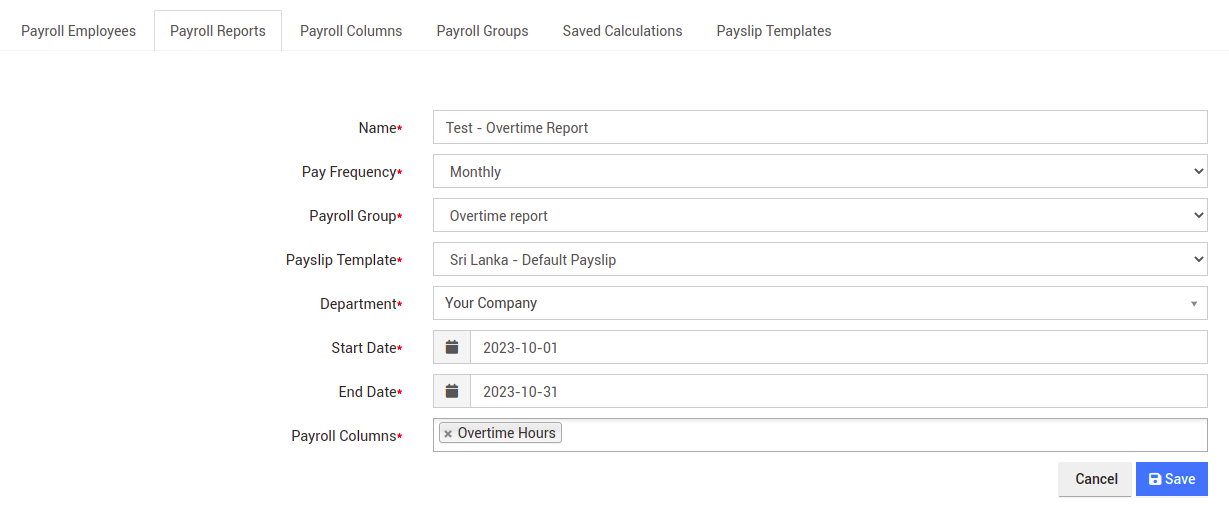Viewport: 1229px width, 516px height.
Task: Click the Payroll Group label
Action: tap(356, 216)
